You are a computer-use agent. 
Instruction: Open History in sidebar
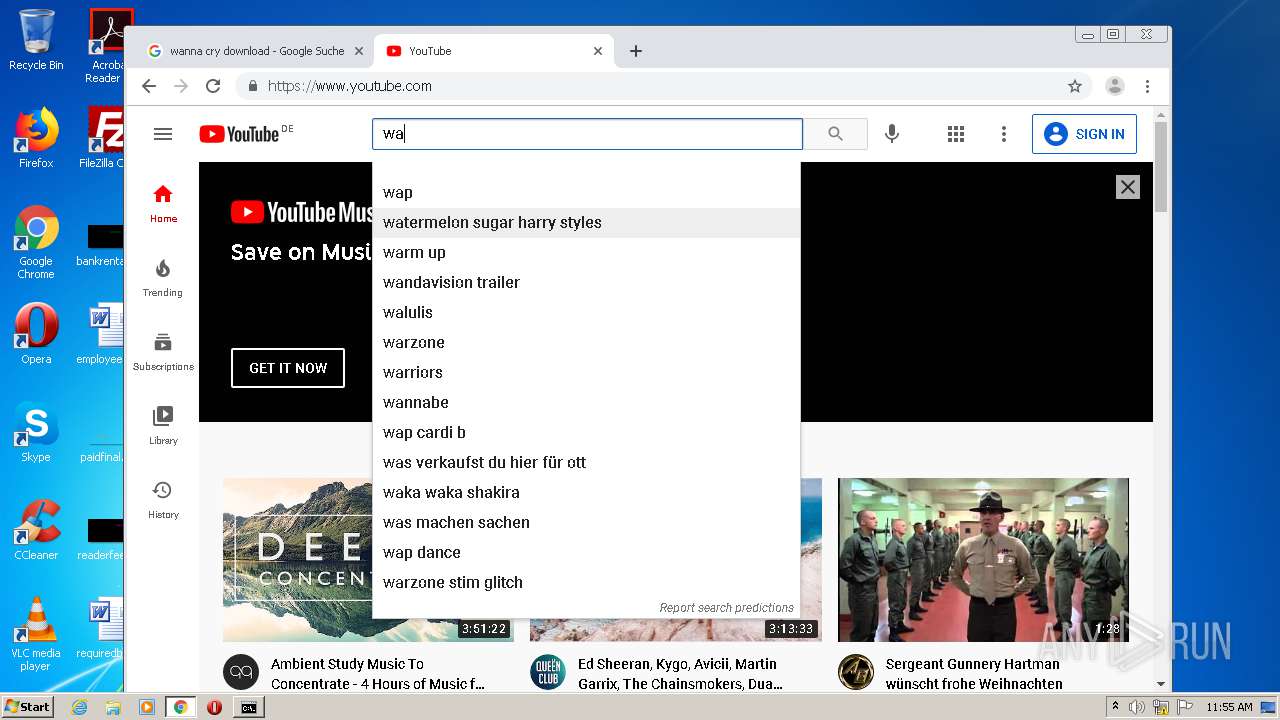(163, 500)
